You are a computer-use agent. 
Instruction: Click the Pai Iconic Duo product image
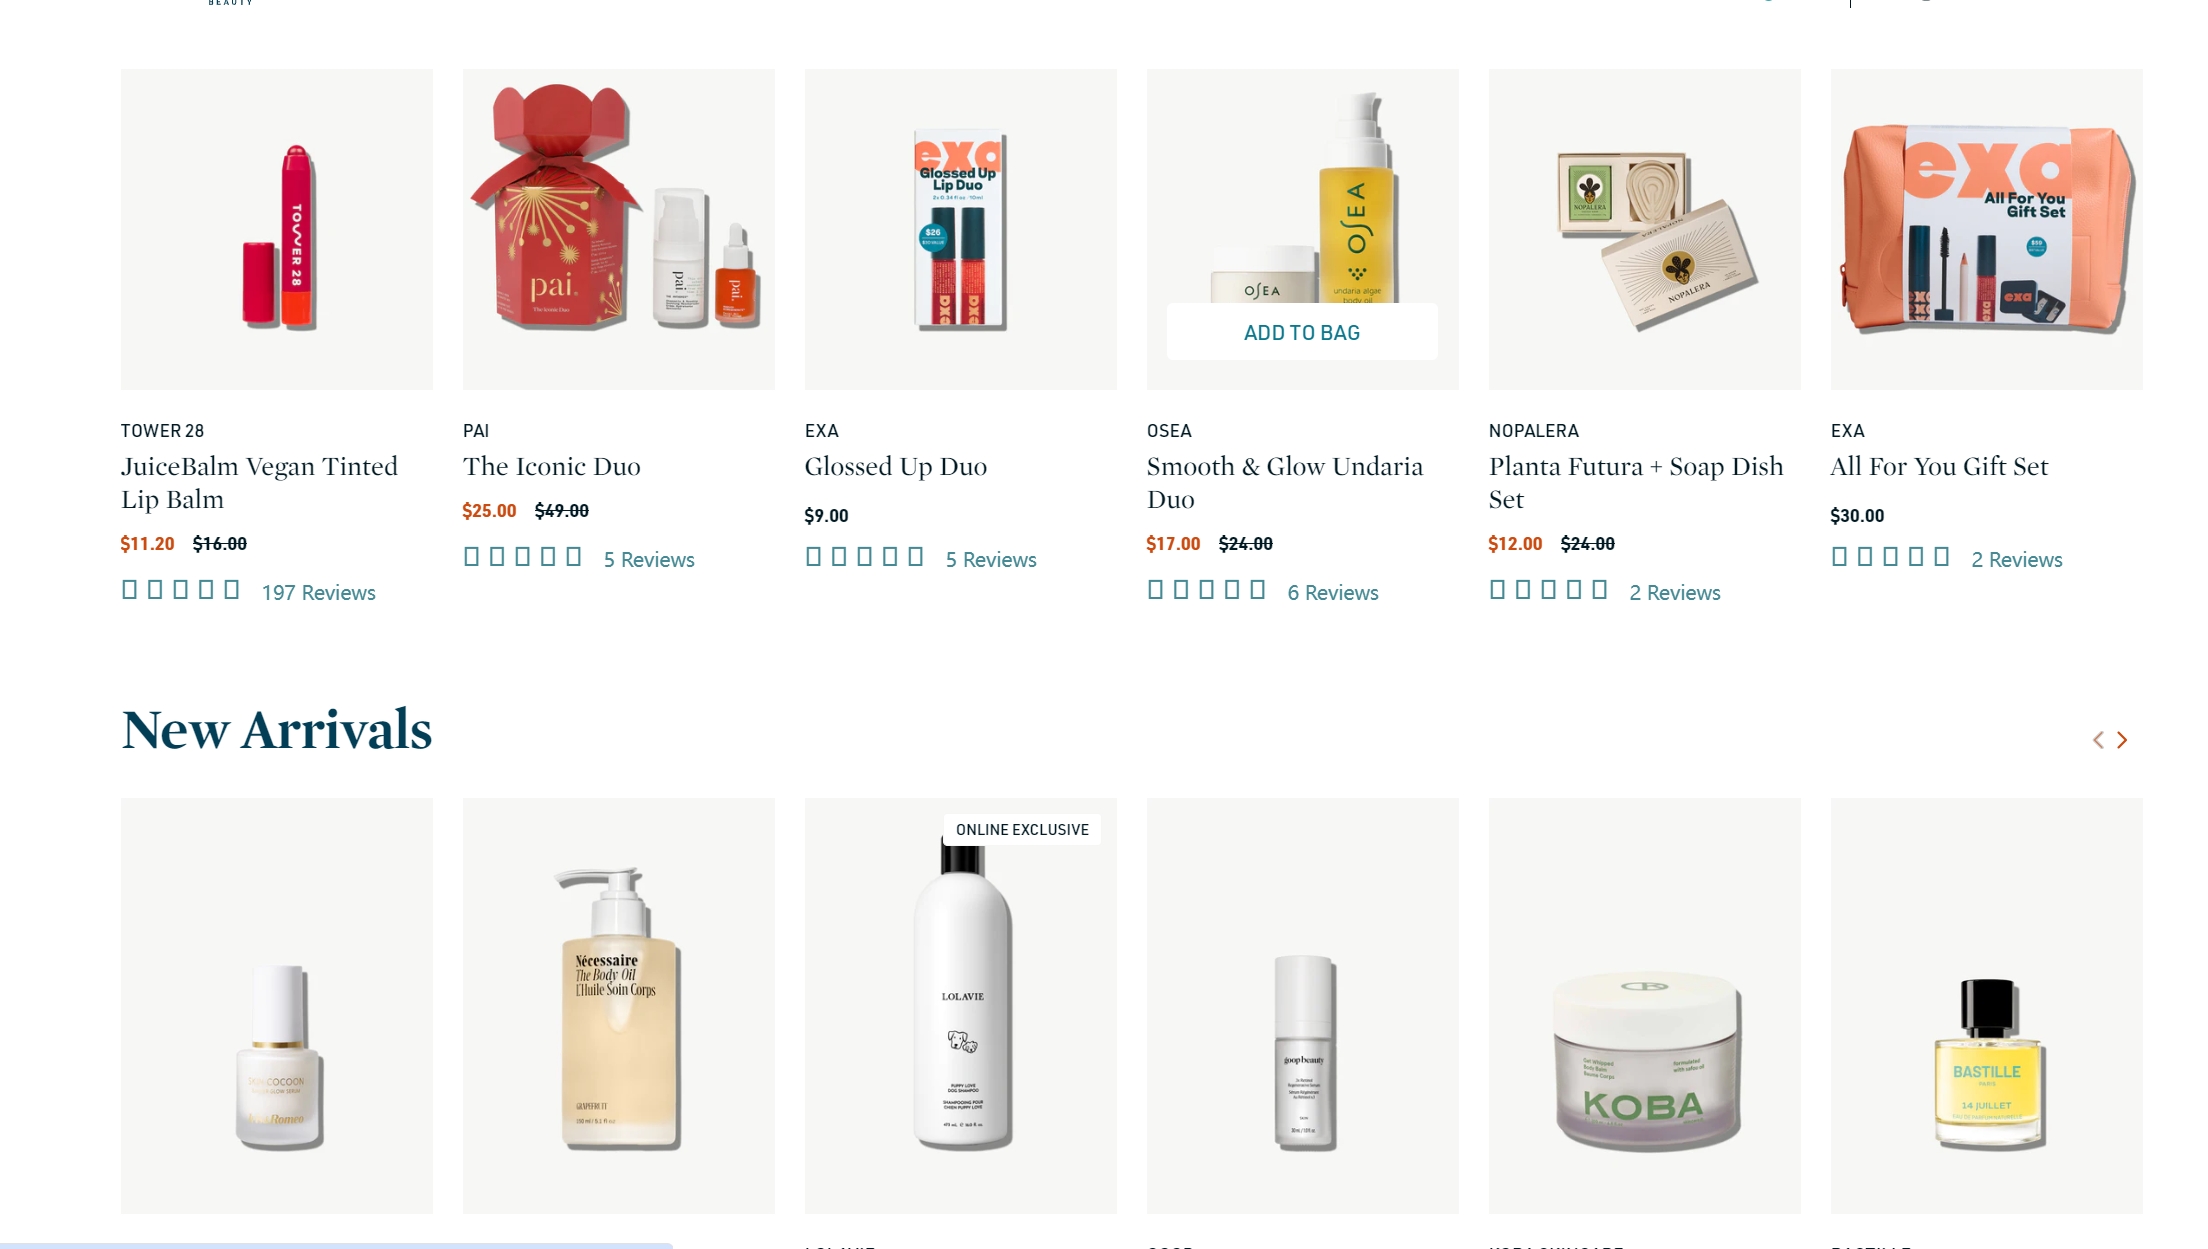pos(618,229)
